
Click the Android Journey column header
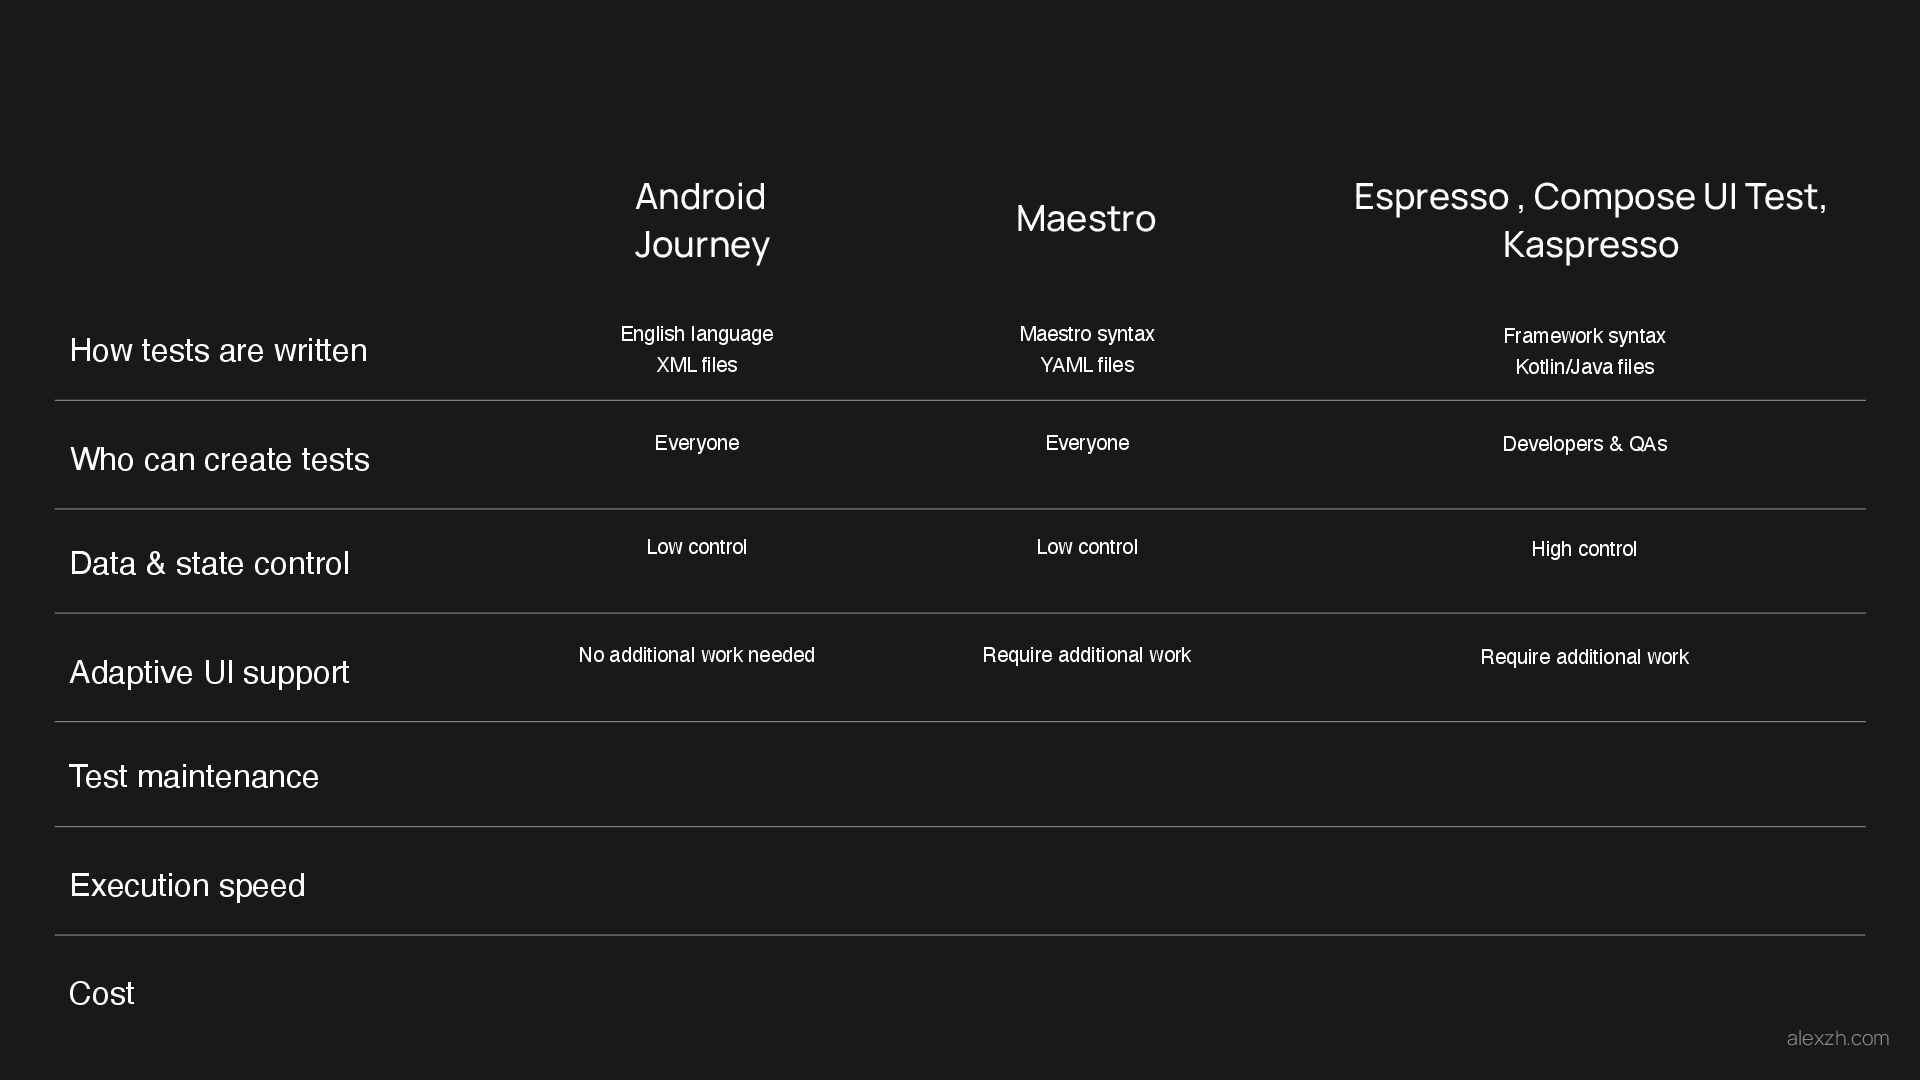click(x=701, y=220)
